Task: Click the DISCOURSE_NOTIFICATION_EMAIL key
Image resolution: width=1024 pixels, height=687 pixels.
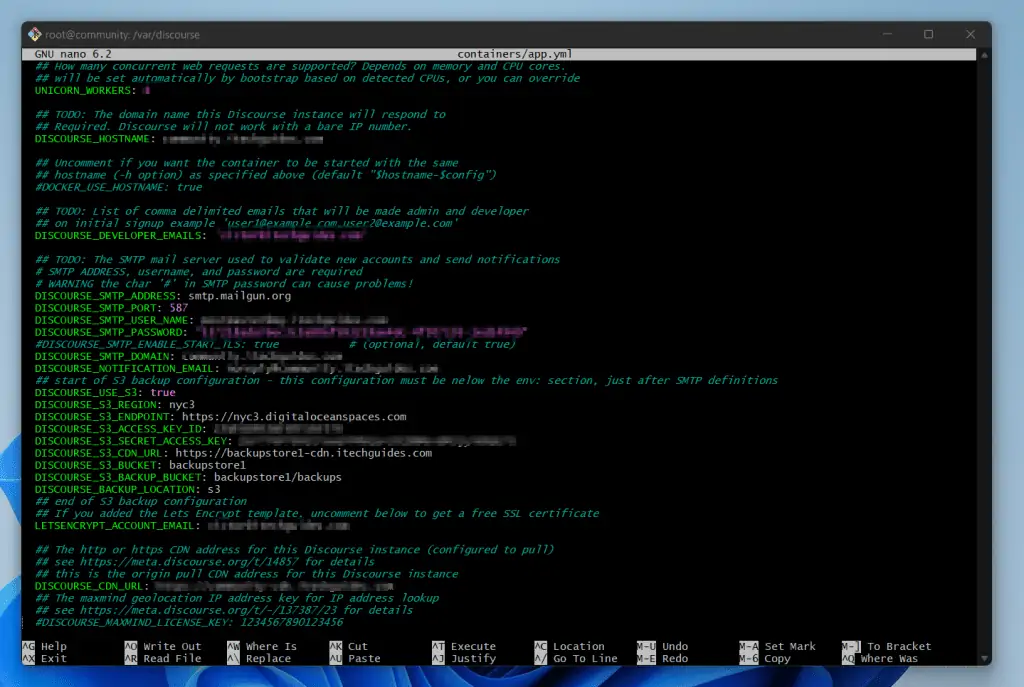Action: 124,369
